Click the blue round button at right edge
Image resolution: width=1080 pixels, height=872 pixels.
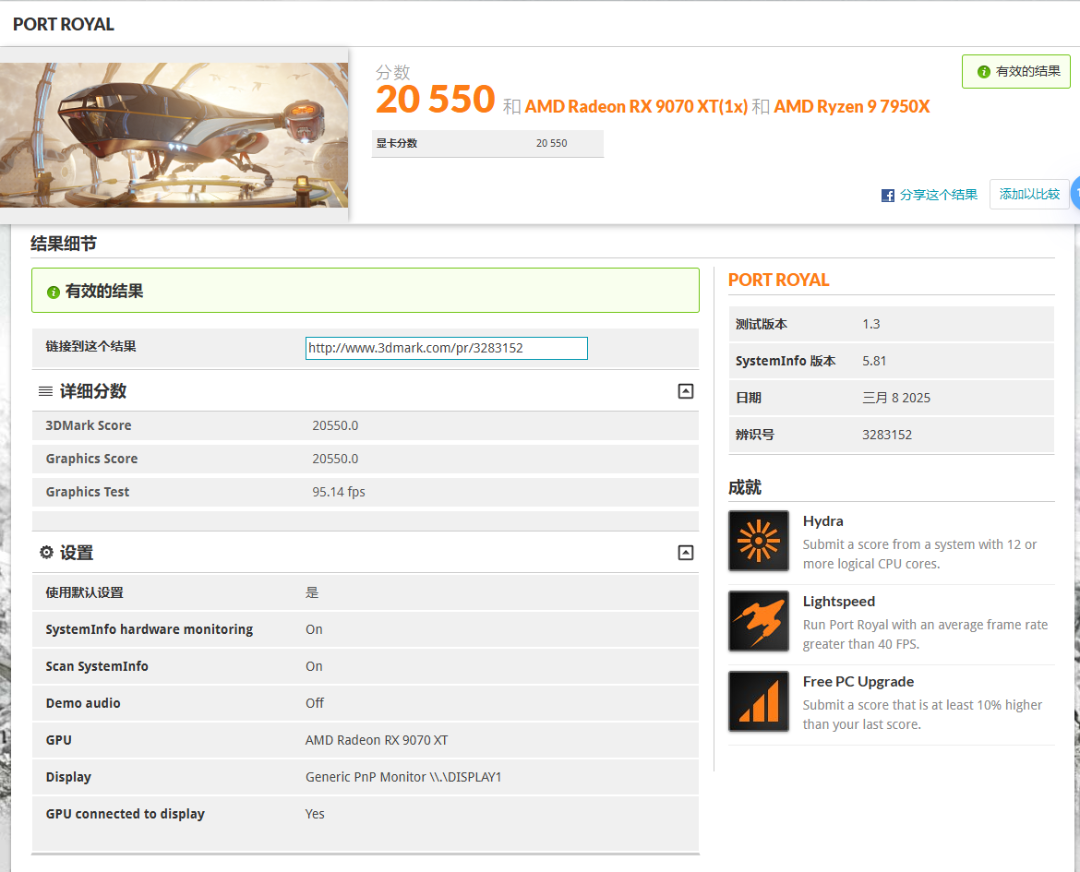click(x=1076, y=194)
